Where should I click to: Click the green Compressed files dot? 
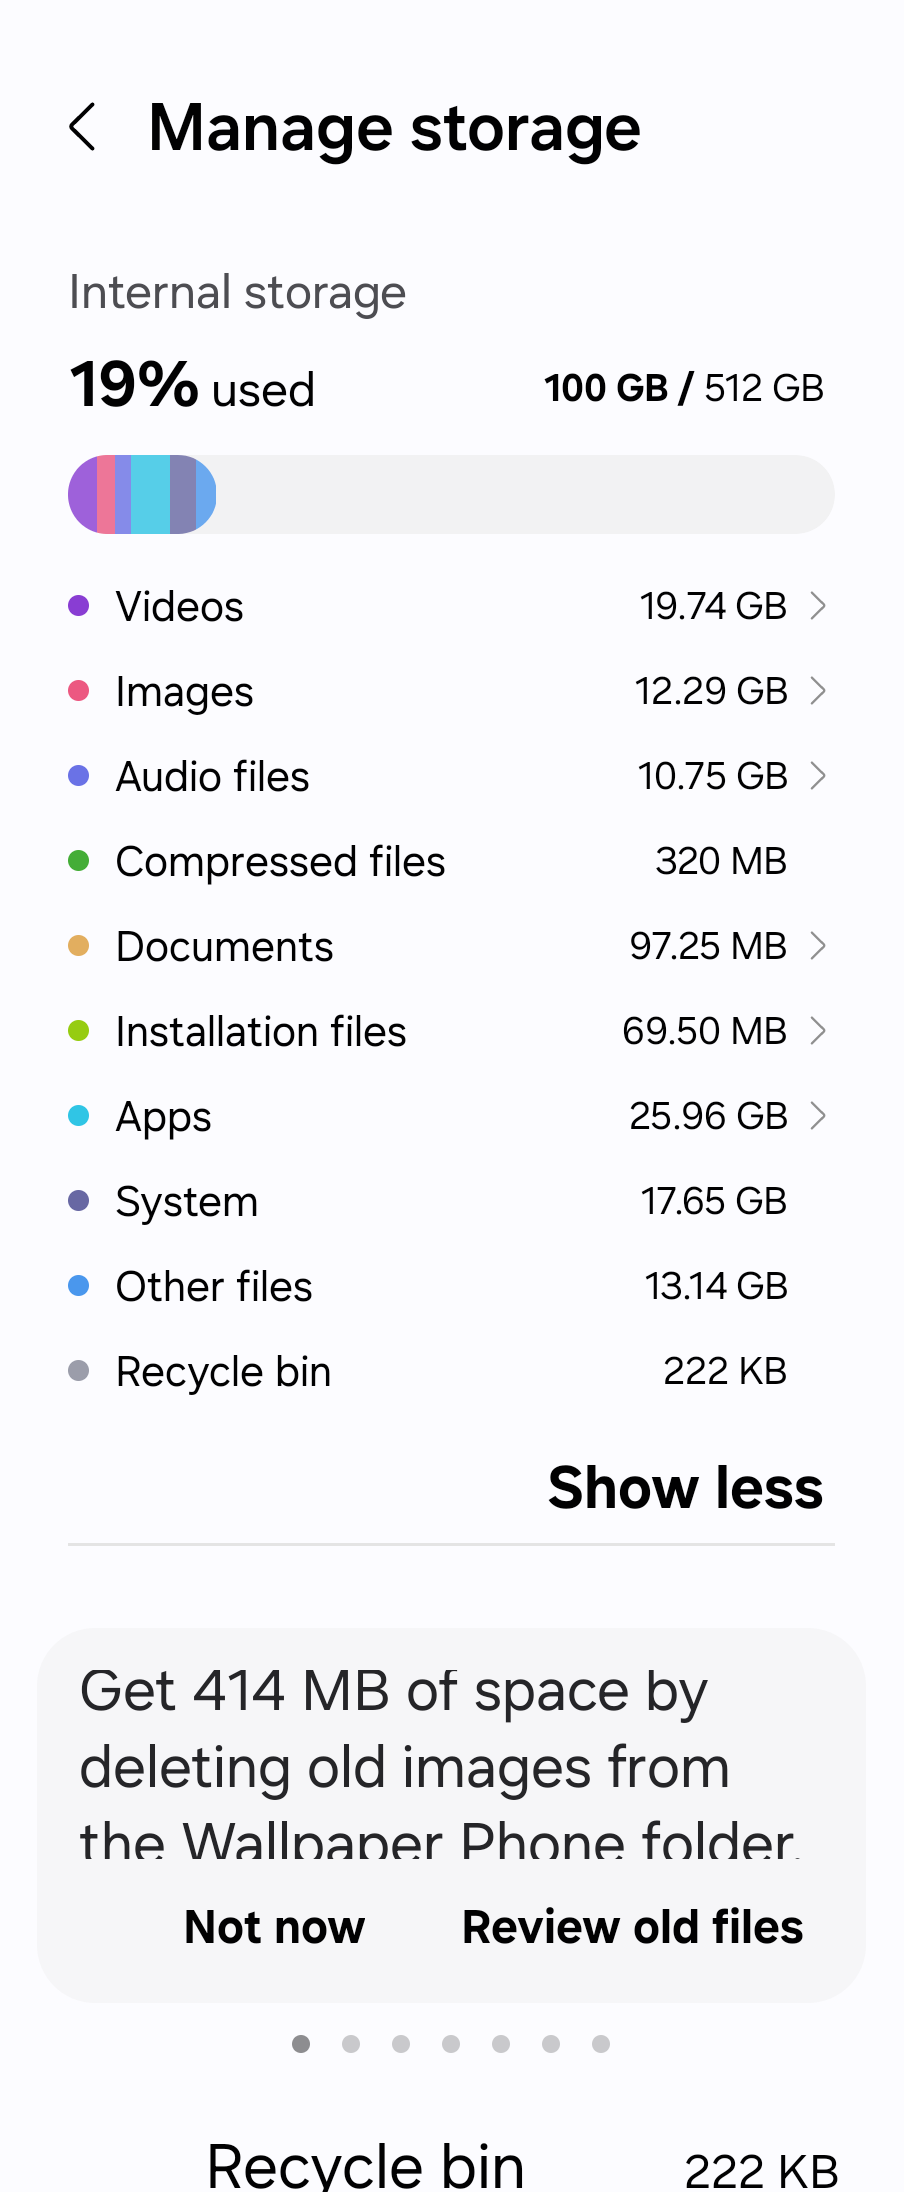[x=79, y=860]
